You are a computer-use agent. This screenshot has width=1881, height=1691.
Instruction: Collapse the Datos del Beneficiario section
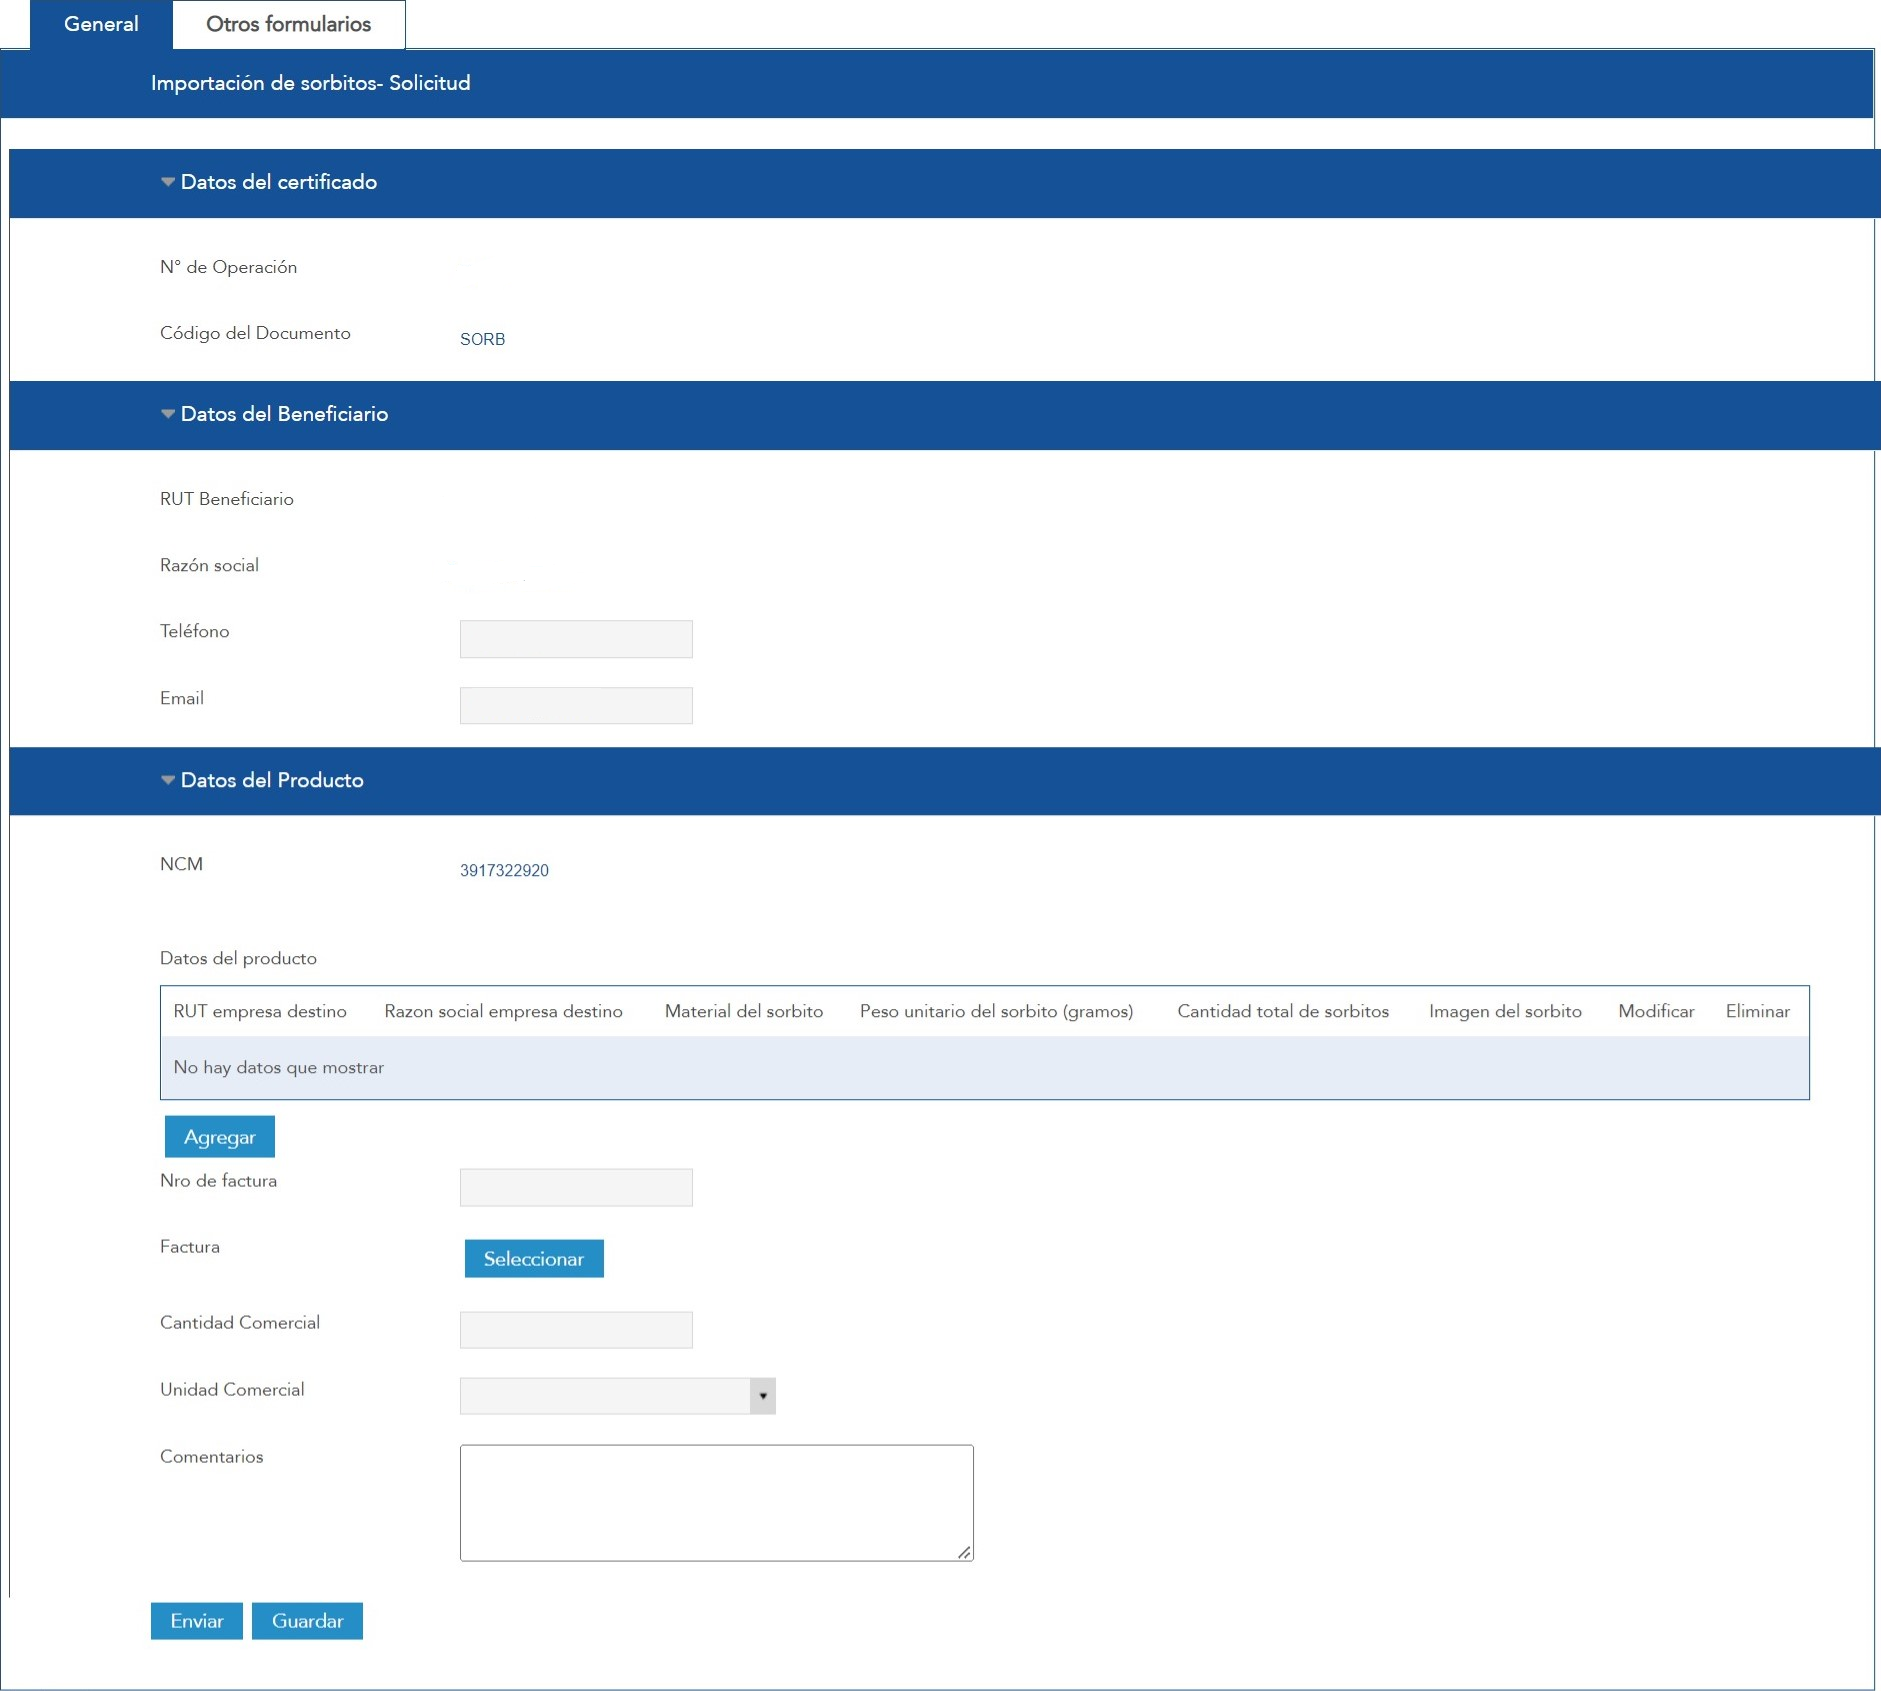point(168,414)
